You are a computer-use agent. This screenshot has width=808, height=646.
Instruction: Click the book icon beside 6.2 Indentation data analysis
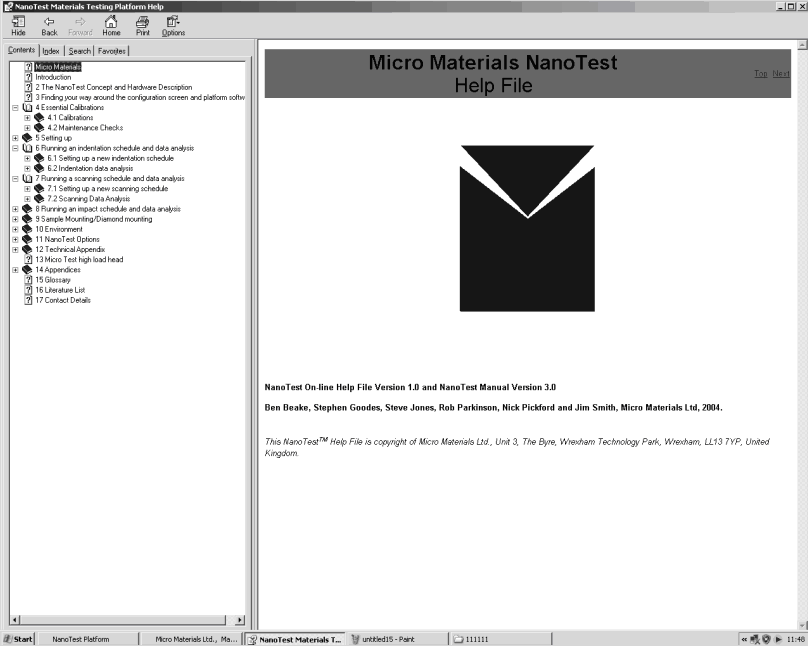39,168
